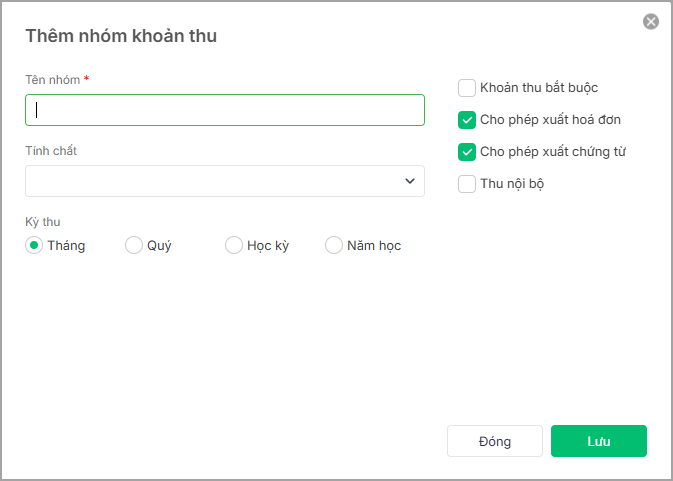Screen dimensions: 673x481
Task: Click the red required asterisk
Action: coord(87,78)
